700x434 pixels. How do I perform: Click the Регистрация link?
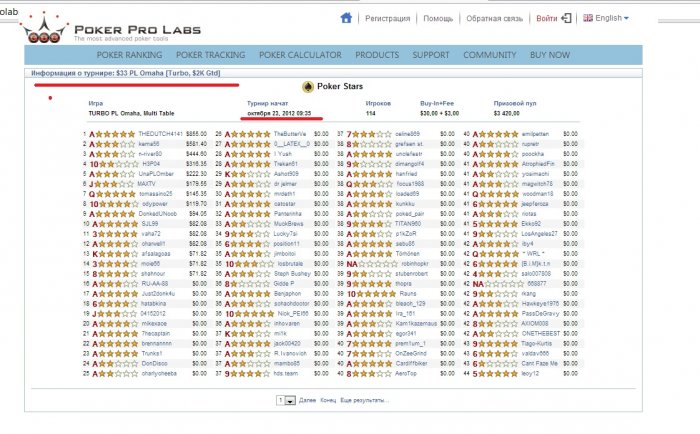click(388, 18)
